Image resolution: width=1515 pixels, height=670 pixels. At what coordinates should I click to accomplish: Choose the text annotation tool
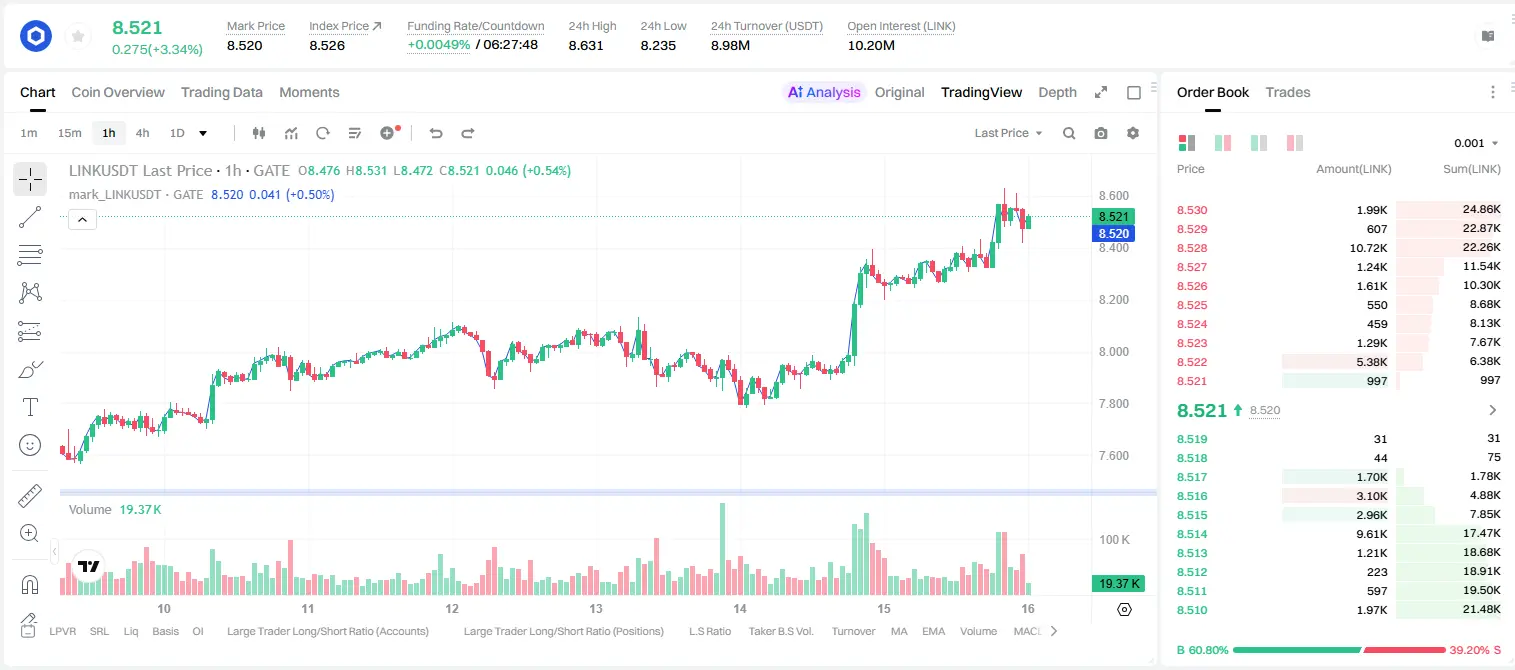click(30, 407)
